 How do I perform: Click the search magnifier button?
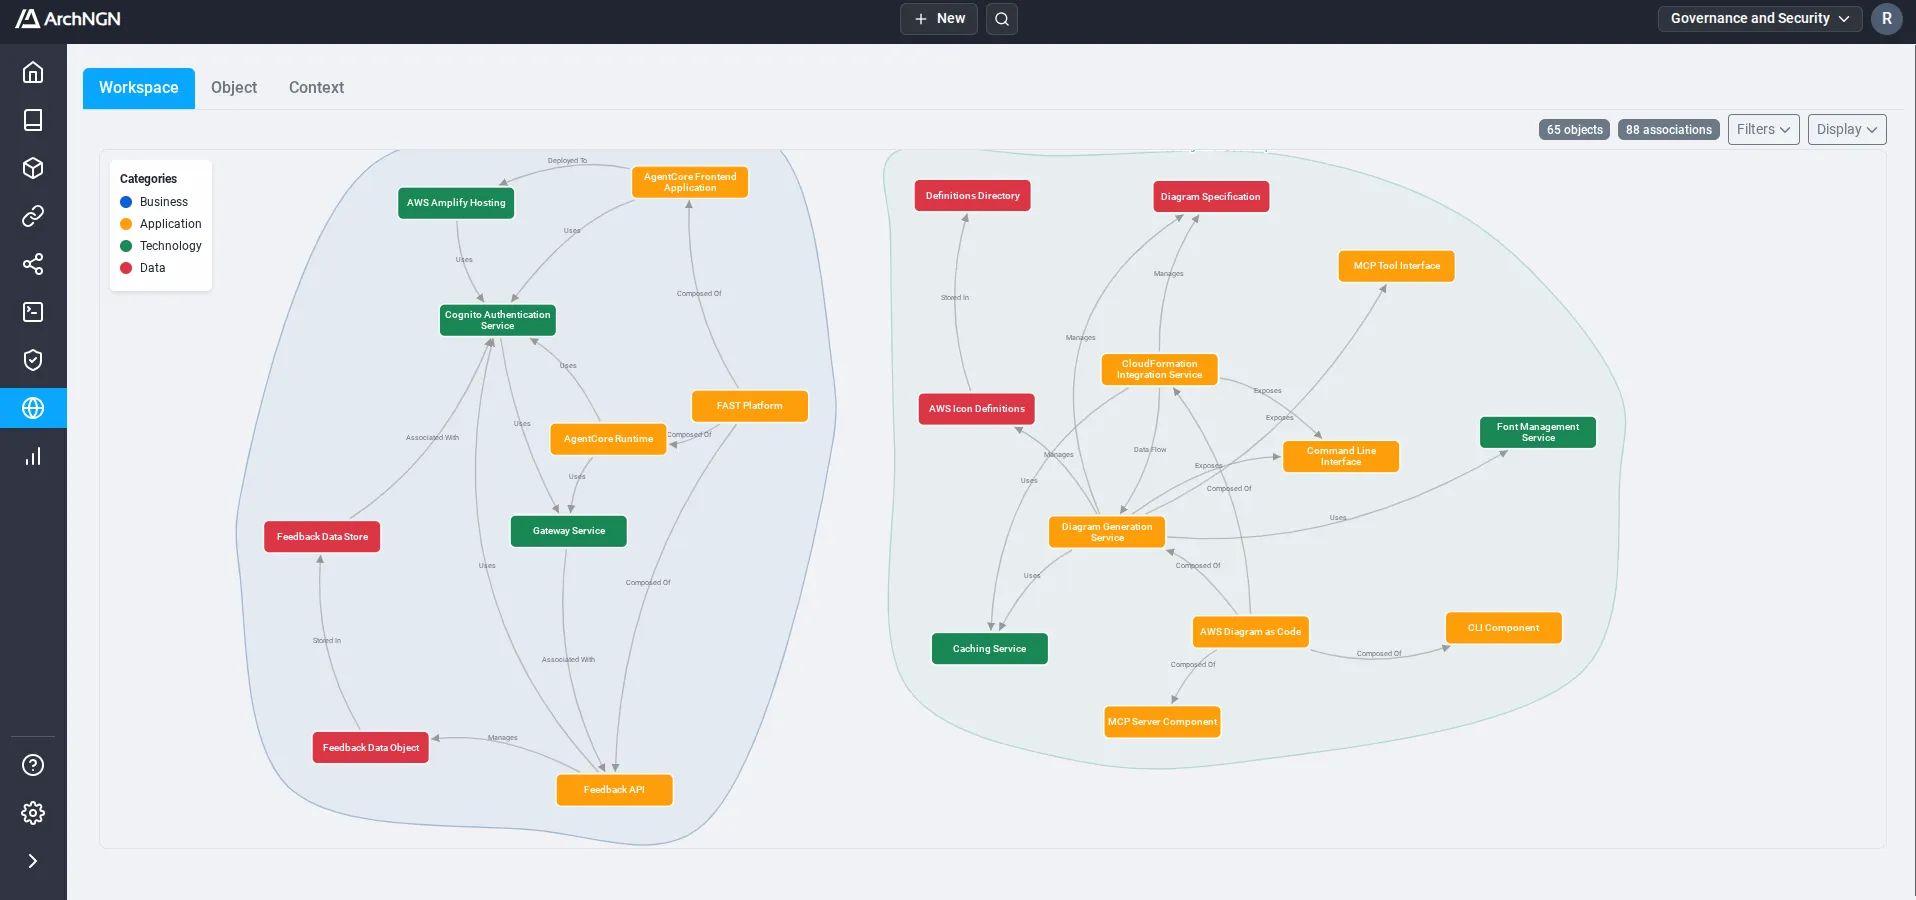pyautogui.click(x=1002, y=19)
